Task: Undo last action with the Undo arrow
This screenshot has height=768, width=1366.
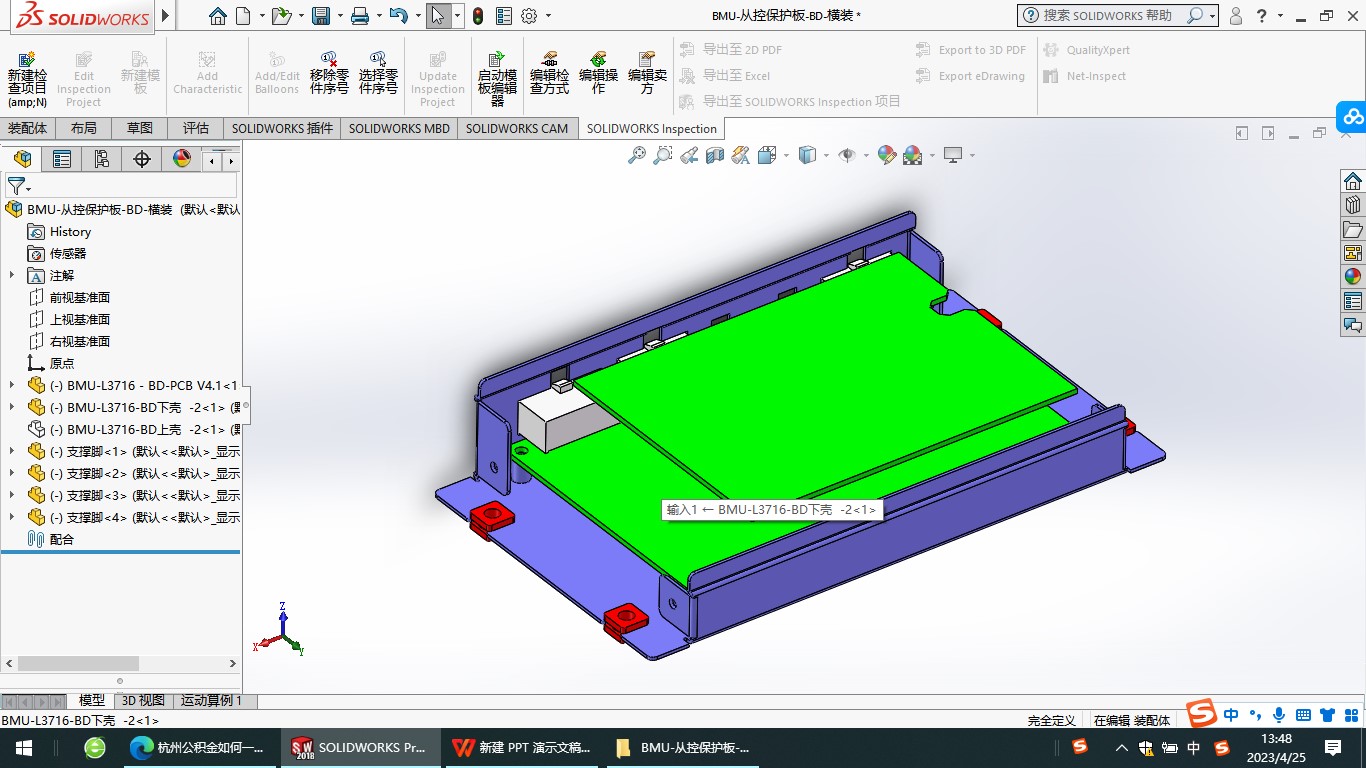Action: click(x=398, y=16)
